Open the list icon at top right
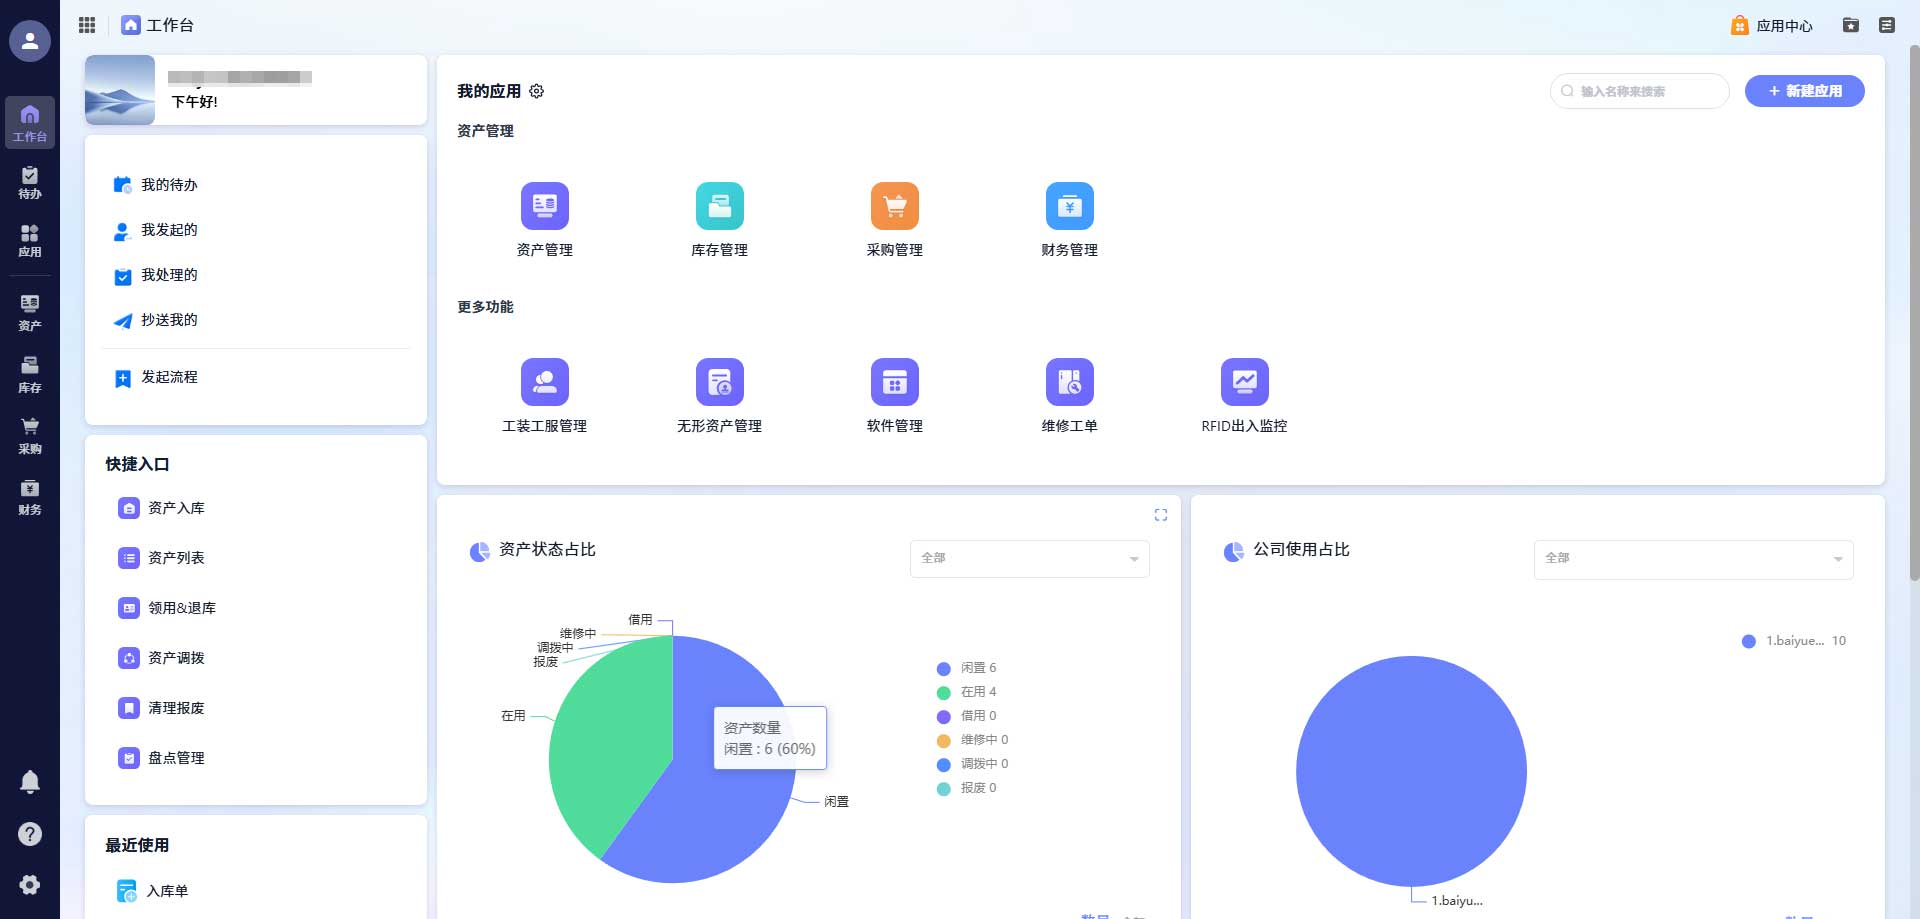1920x919 pixels. 1887,25
